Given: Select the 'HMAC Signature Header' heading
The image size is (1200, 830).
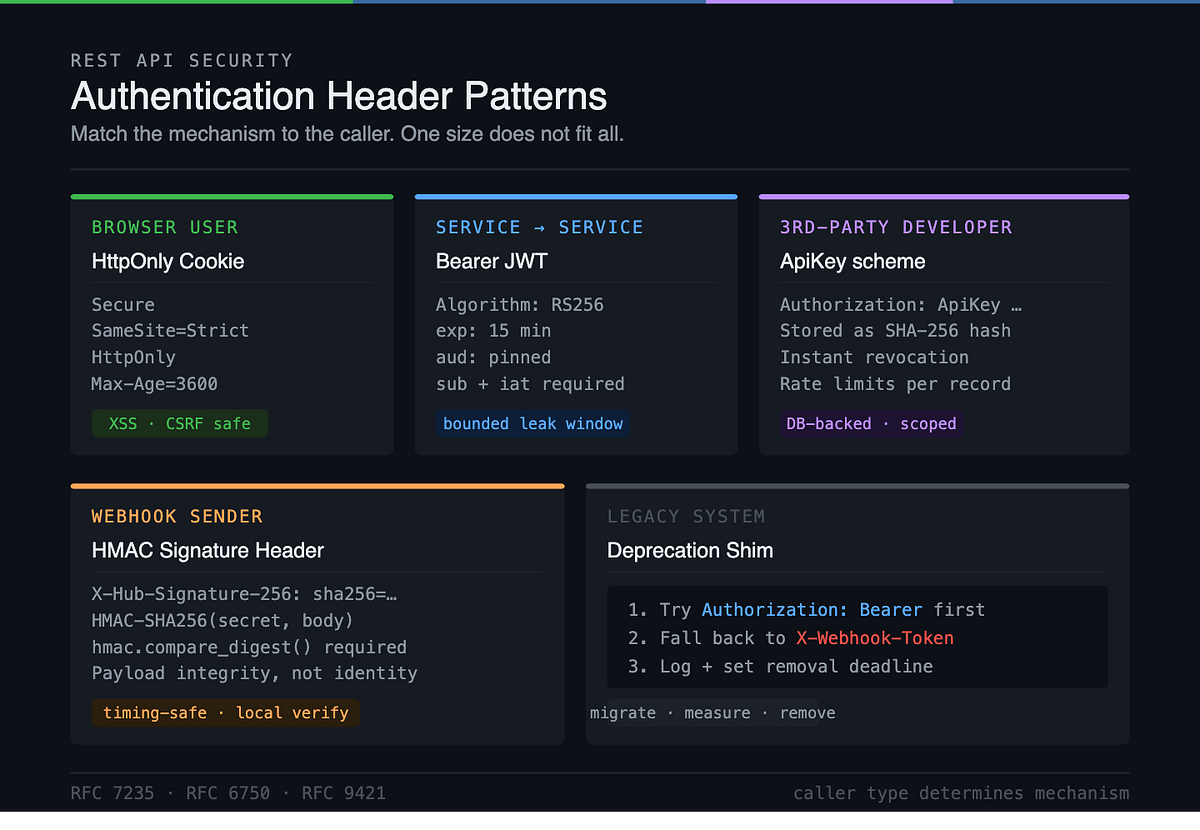Looking at the screenshot, I should pos(208,551).
